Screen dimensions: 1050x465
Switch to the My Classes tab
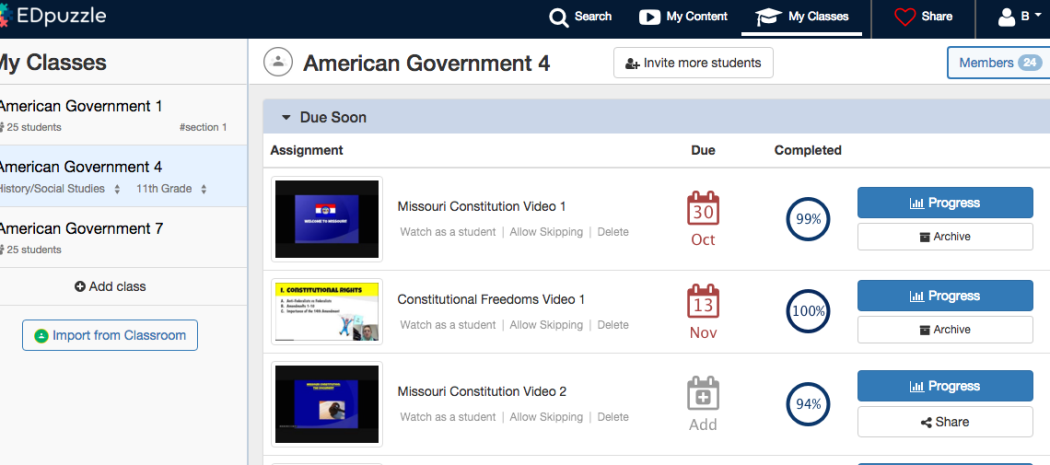coord(802,17)
